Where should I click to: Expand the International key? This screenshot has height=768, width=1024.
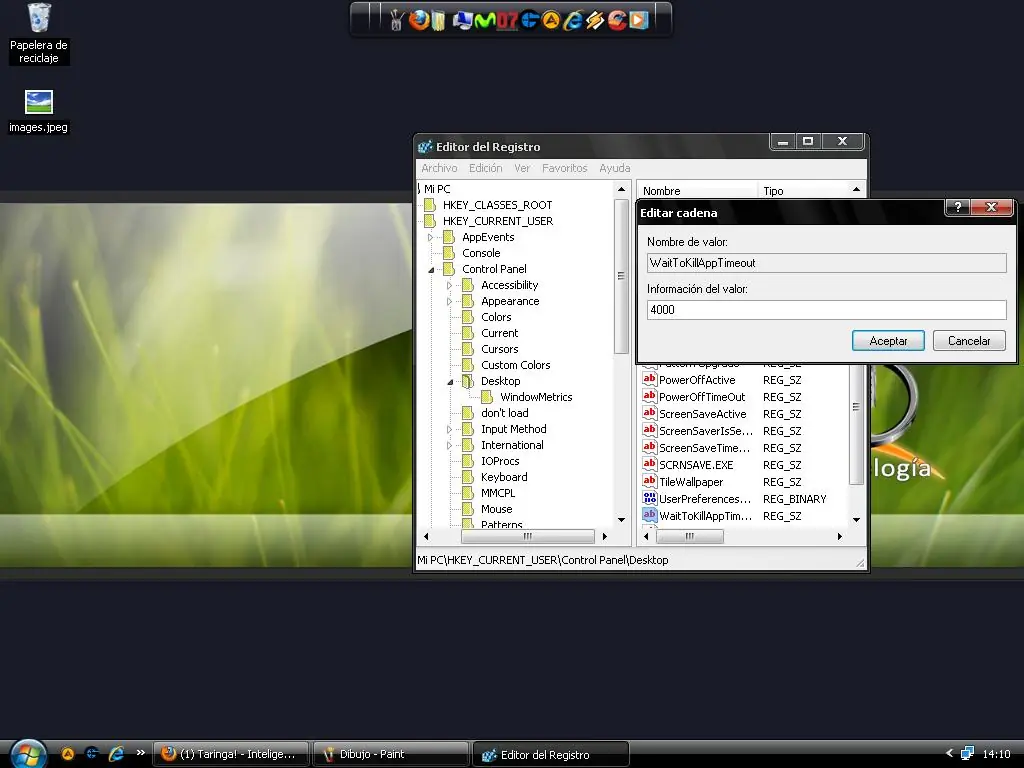[x=449, y=445]
